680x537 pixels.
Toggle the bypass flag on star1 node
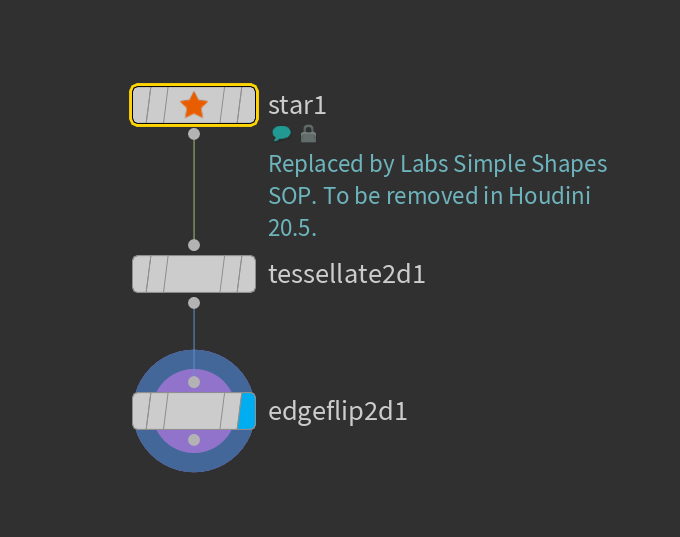pos(142,105)
